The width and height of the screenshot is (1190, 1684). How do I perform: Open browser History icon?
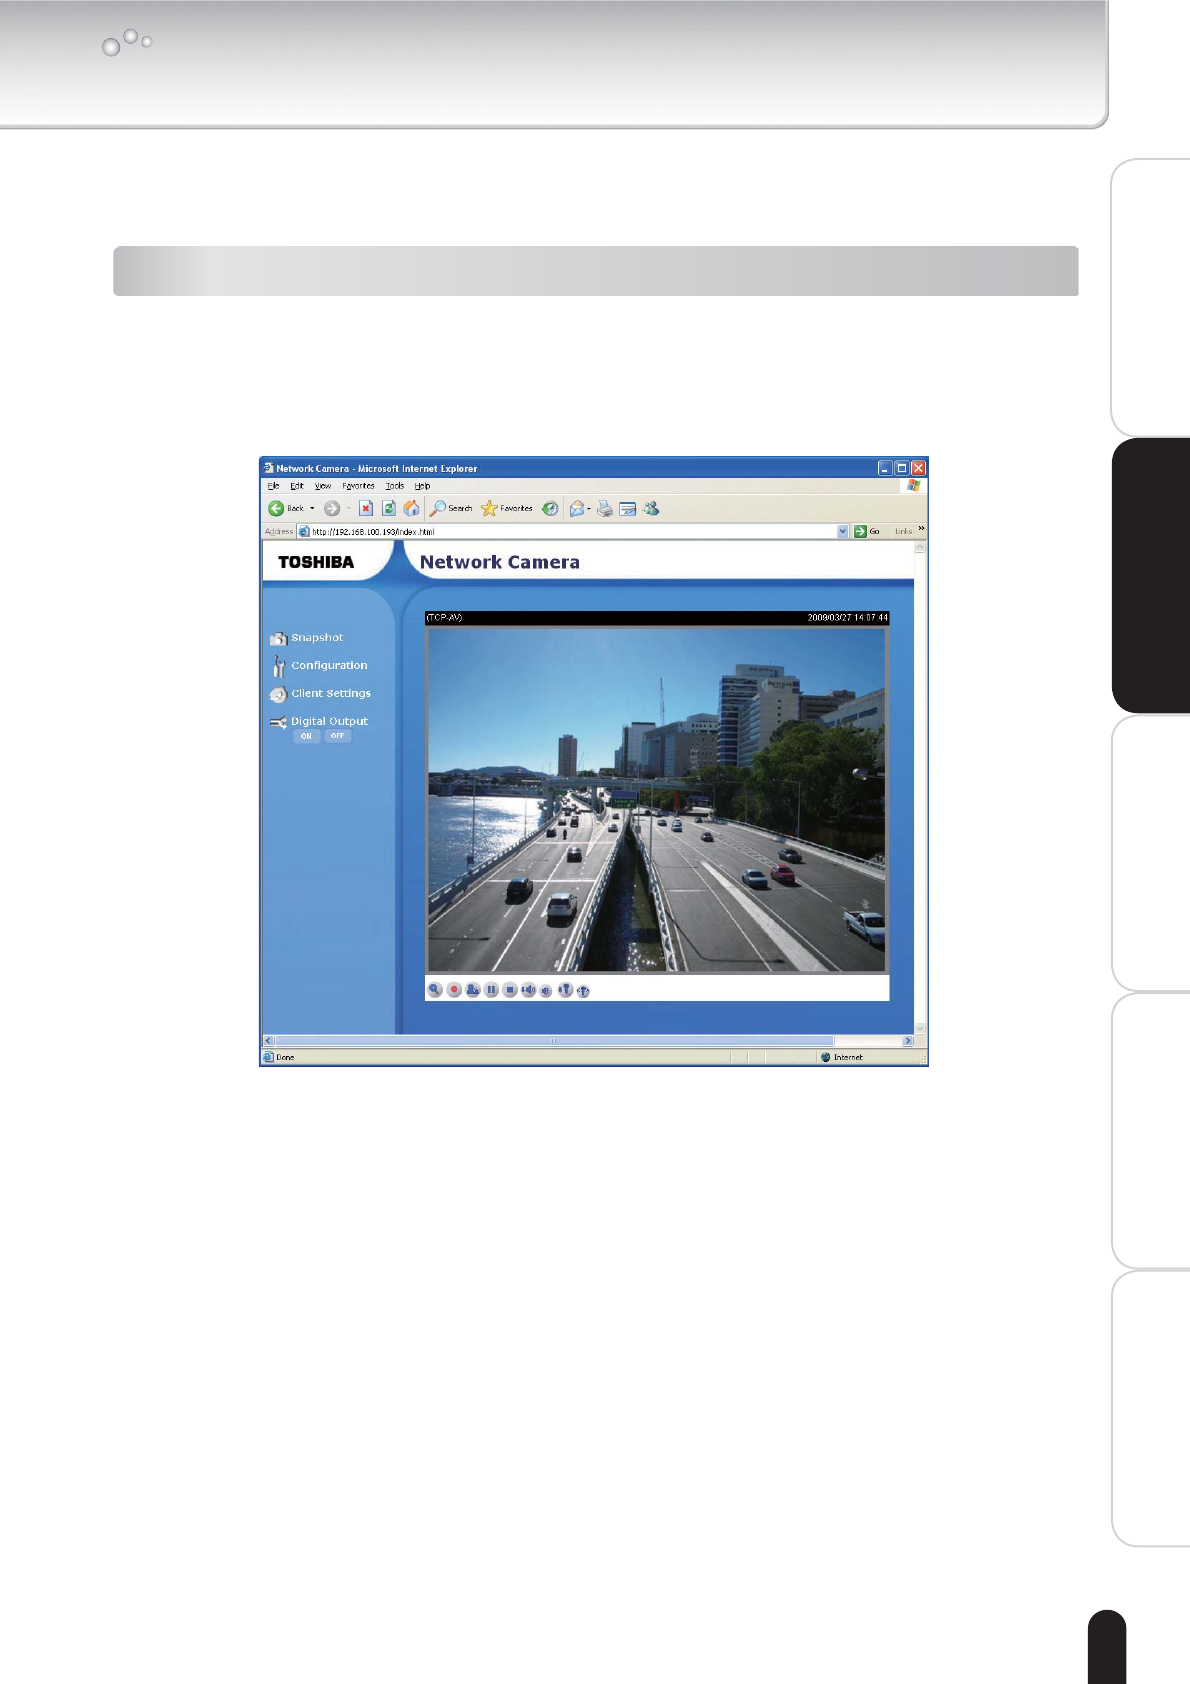[x=550, y=508]
